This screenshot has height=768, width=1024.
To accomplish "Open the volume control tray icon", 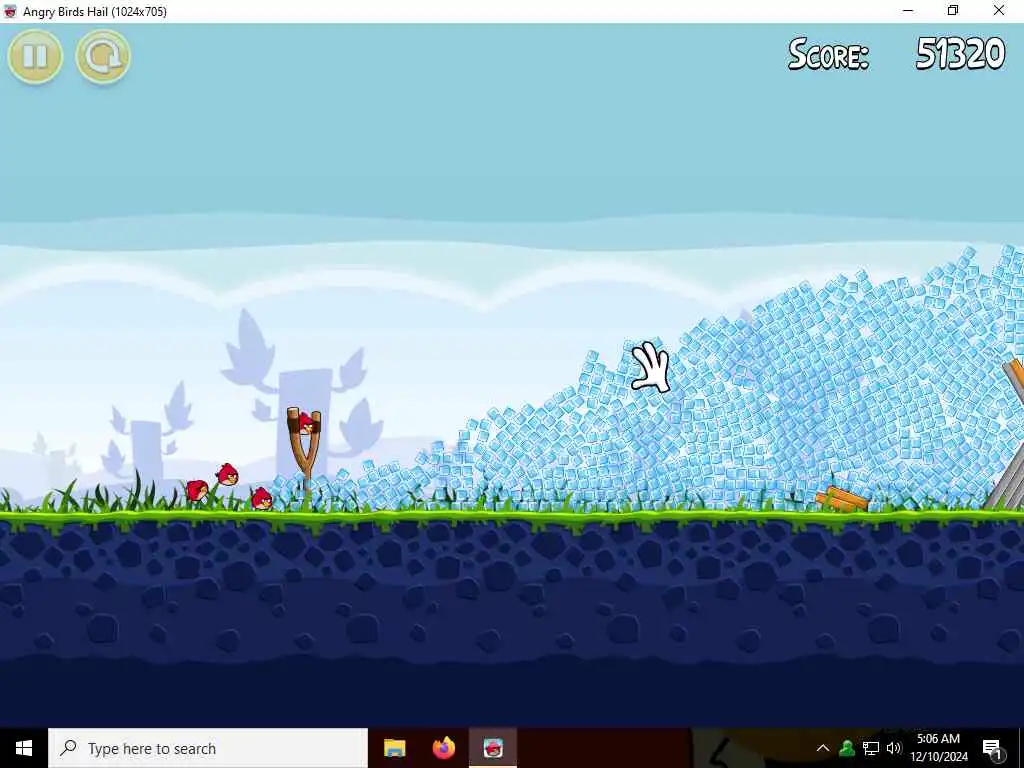I will (894, 748).
